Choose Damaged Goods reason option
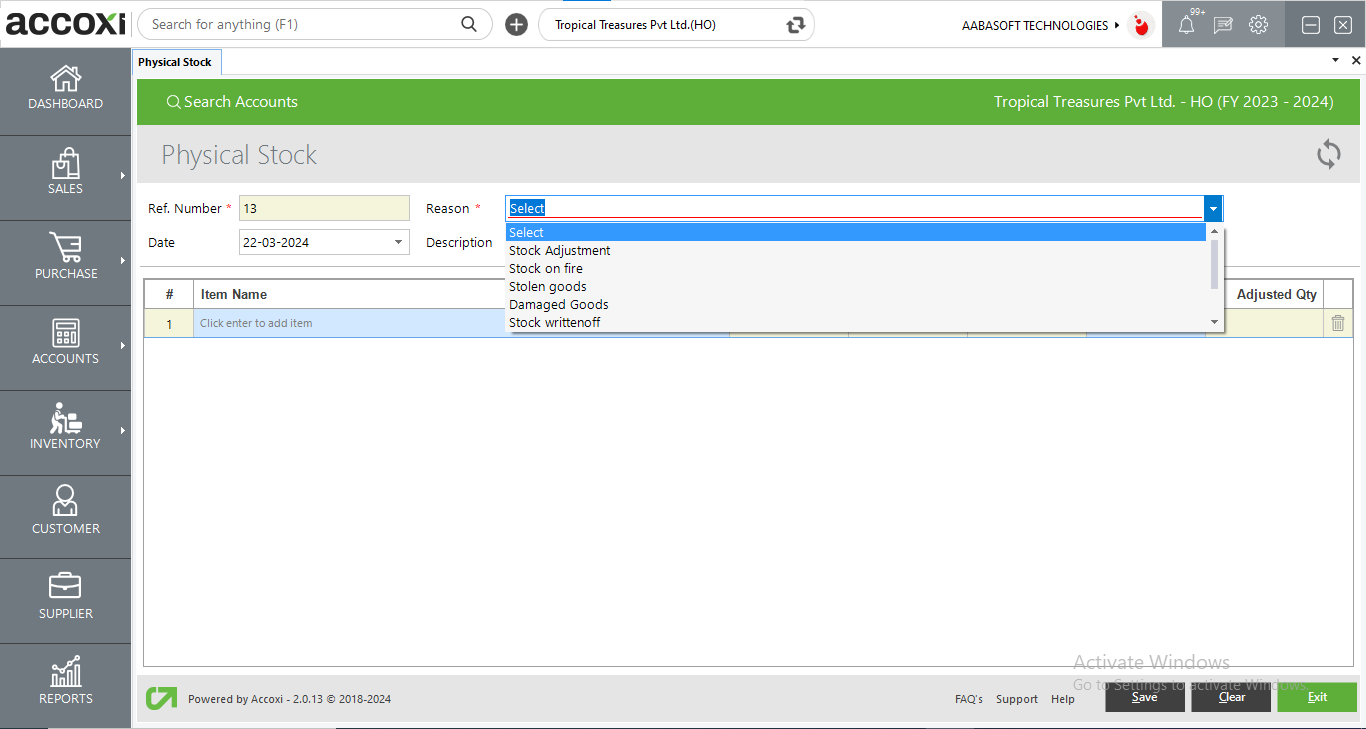Screen dimensions: 1366x729 (559, 305)
